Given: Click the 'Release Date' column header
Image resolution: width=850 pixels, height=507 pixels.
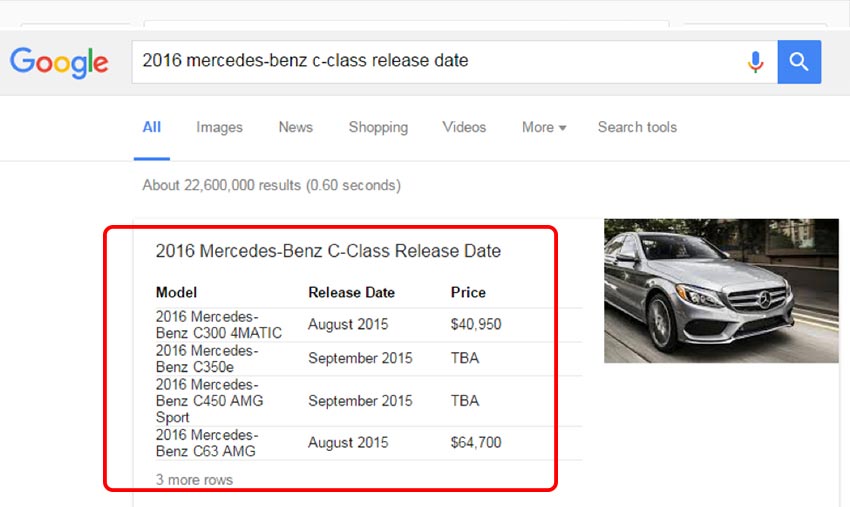Looking at the screenshot, I should [x=351, y=292].
